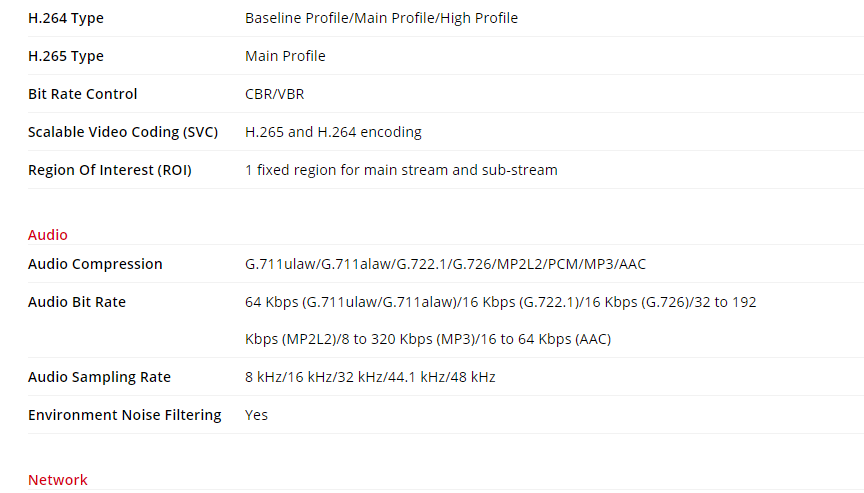
Task: Click the H.264 Type row label
Action: coord(66,18)
